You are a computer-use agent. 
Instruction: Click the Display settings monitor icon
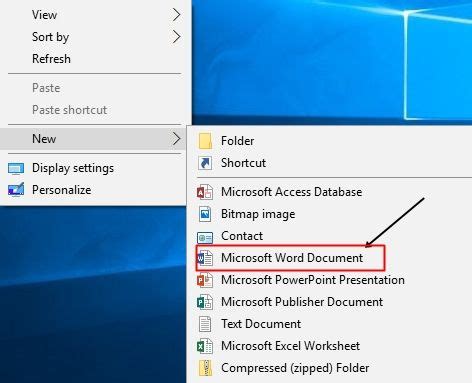tap(16, 168)
